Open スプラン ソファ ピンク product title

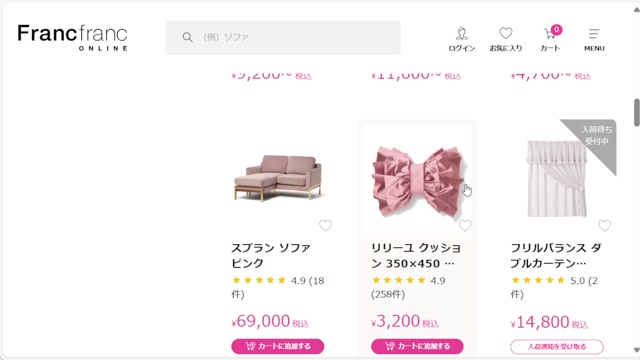coord(271,256)
